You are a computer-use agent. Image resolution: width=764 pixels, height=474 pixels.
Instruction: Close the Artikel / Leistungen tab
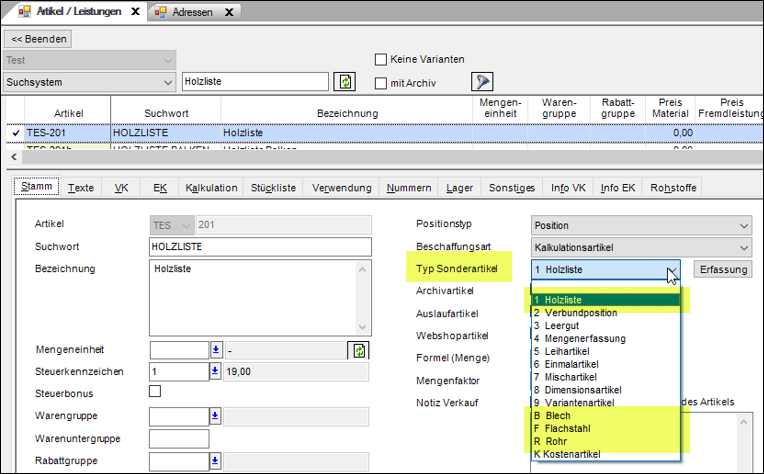coord(136,12)
